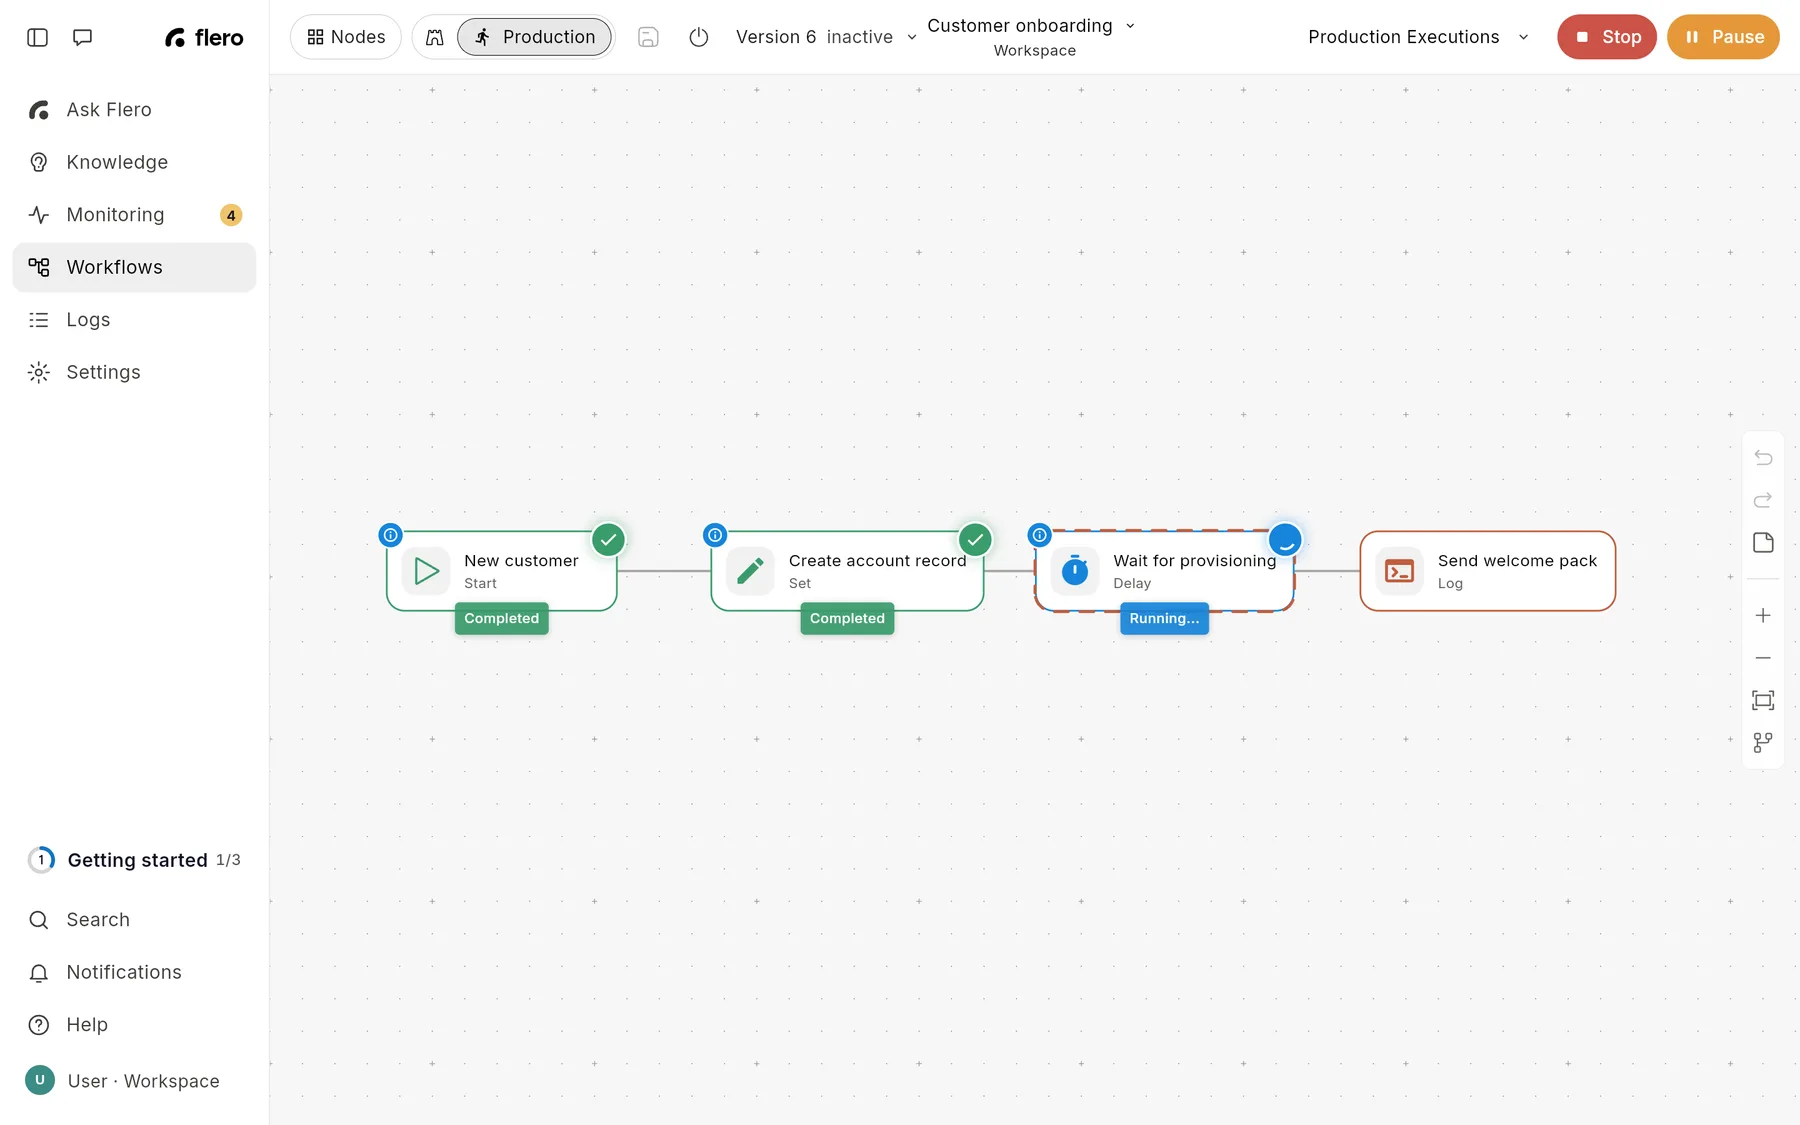Select Wait for provisioning timer icon
This screenshot has height=1125, width=1800.
click(x=1075, y=571)
